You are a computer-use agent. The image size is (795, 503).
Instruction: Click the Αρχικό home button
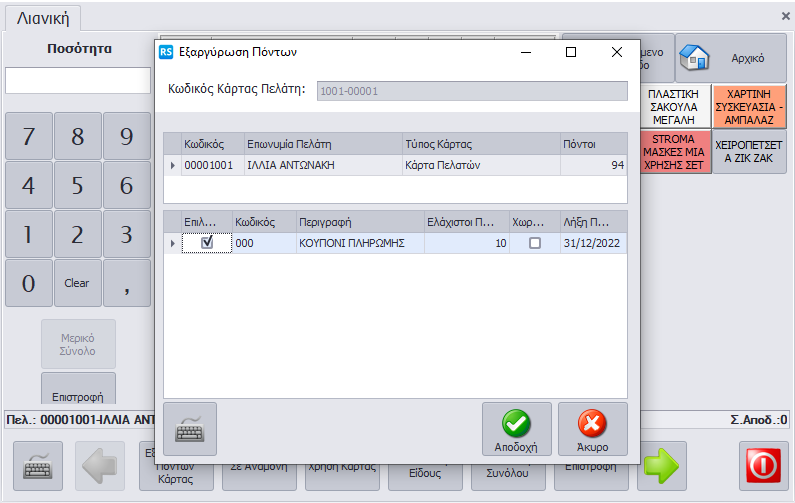pos(730,59)
